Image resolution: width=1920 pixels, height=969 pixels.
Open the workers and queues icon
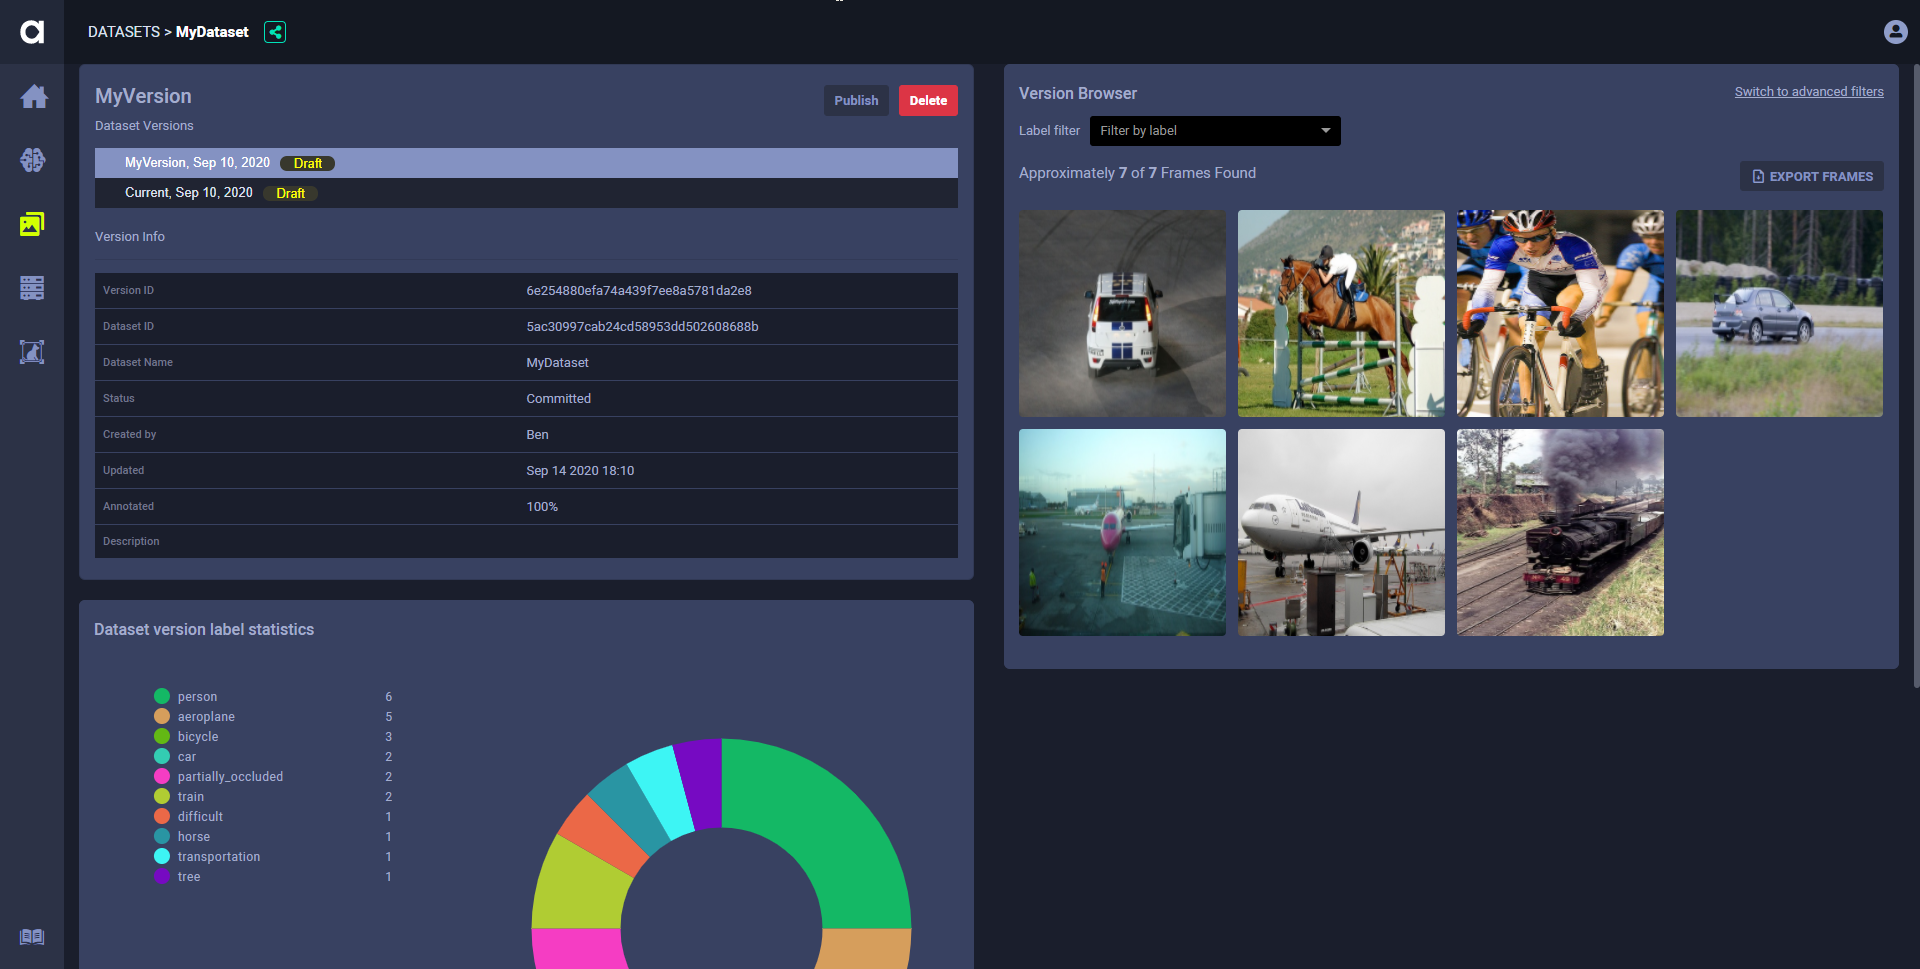[32, 288]
